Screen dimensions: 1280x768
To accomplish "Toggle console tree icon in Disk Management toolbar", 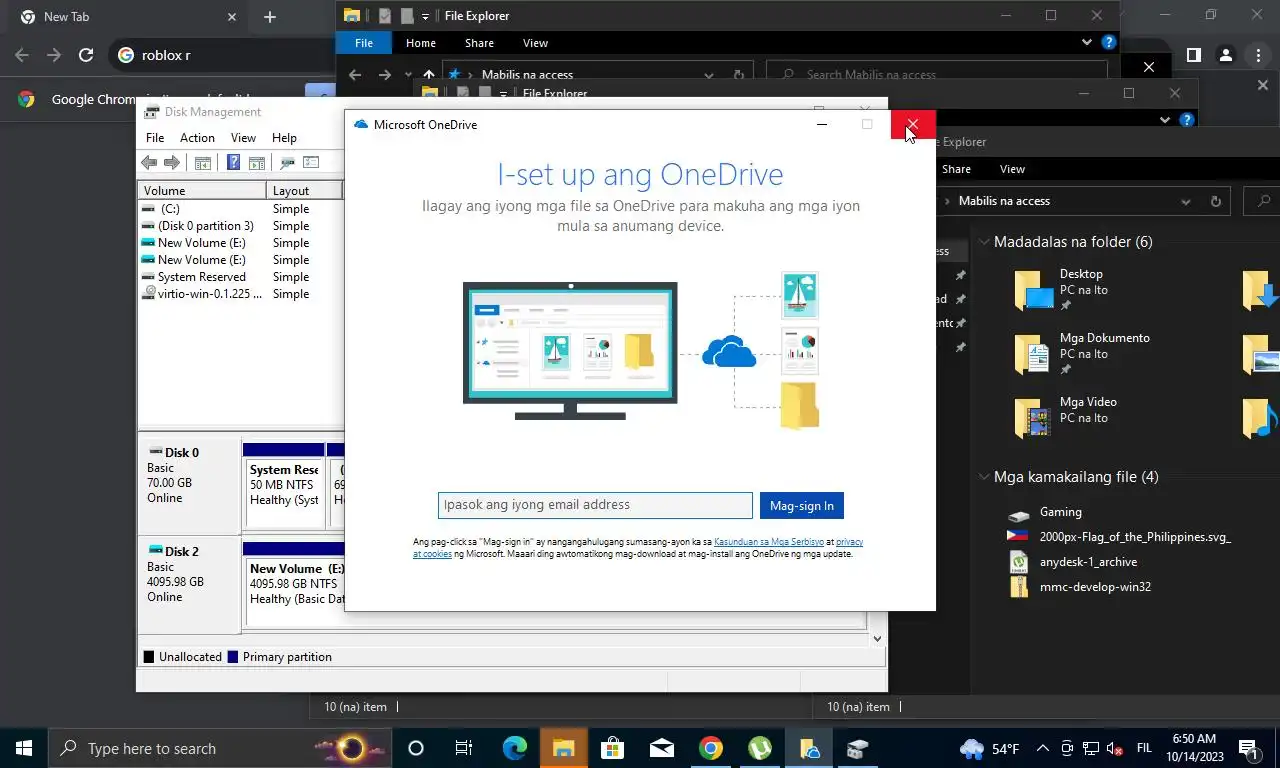I will click(x=202, y=163).
